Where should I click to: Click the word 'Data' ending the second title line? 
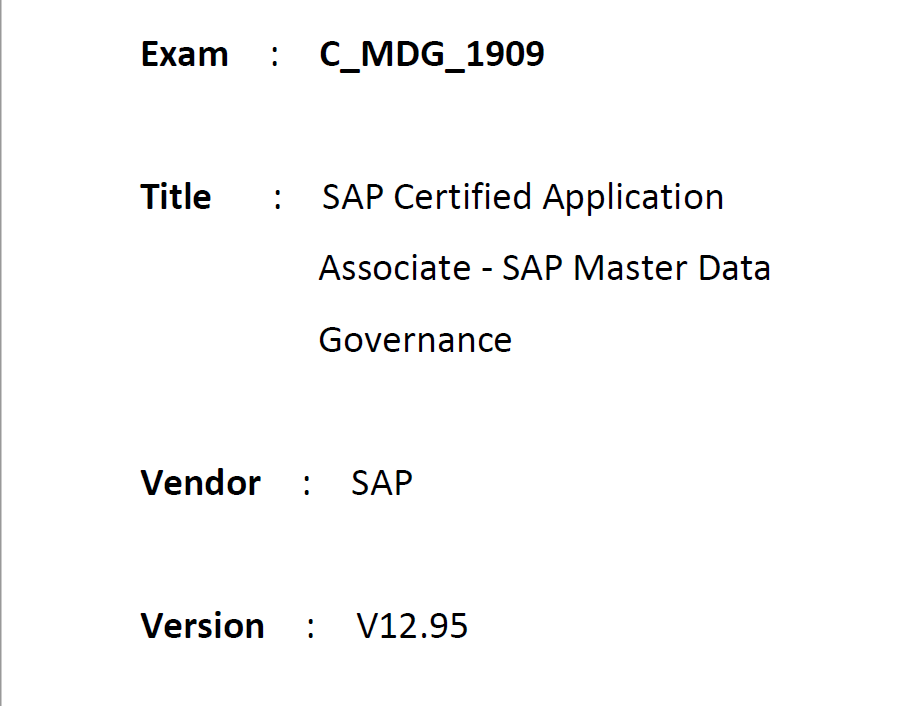coord(735,268)
